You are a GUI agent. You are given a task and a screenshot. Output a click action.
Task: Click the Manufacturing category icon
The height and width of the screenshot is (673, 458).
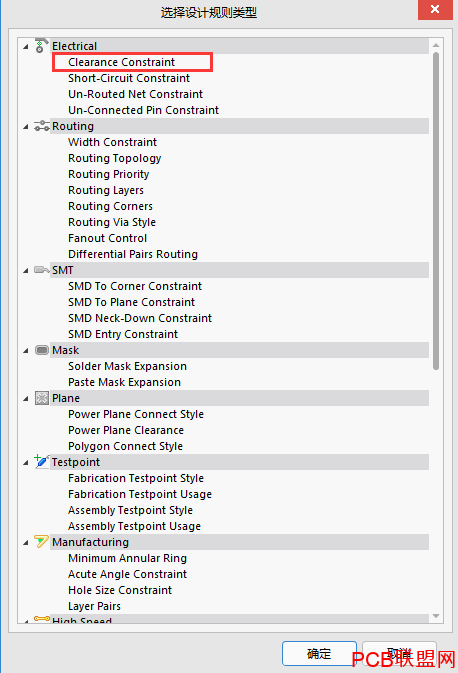pyautogui.click(x=42, y=542)
